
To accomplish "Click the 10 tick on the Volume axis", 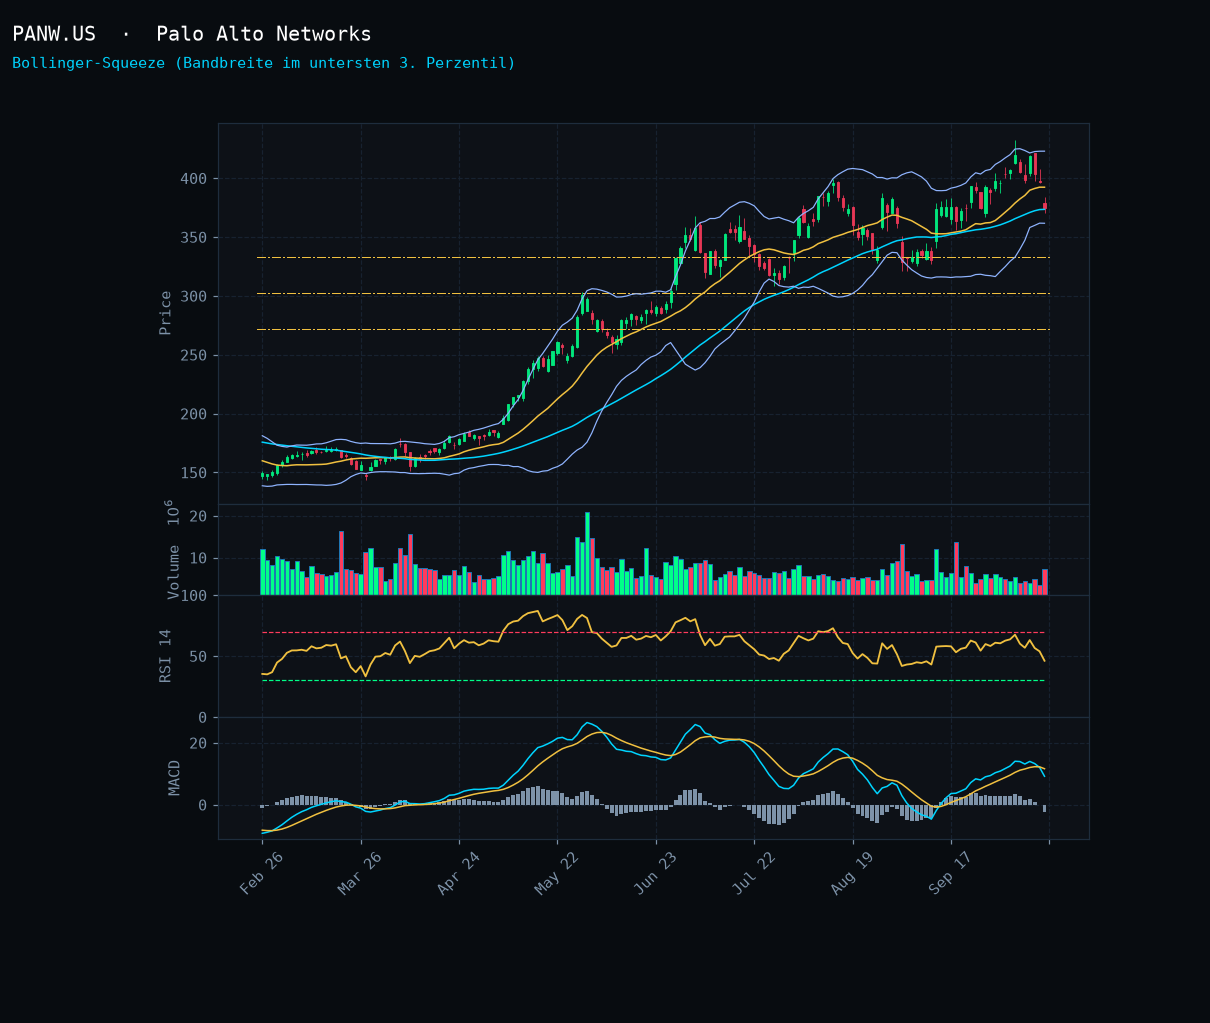I will (198, 558).
